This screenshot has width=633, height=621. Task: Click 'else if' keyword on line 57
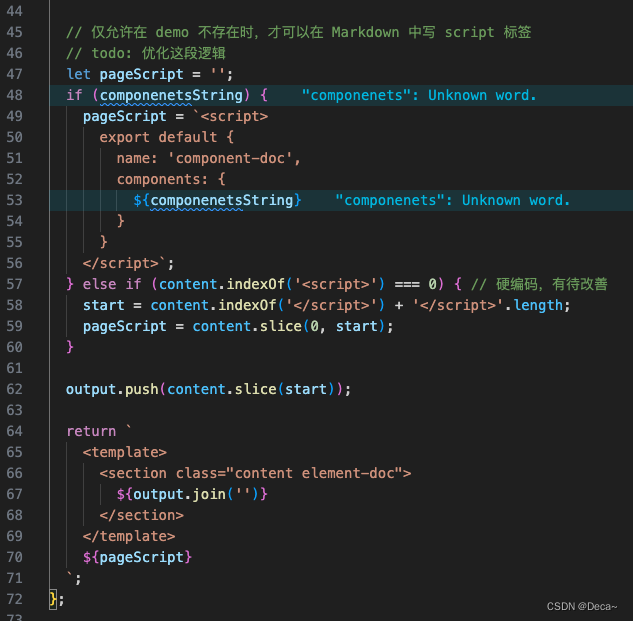pyautogui.click(x=112, y=284)
